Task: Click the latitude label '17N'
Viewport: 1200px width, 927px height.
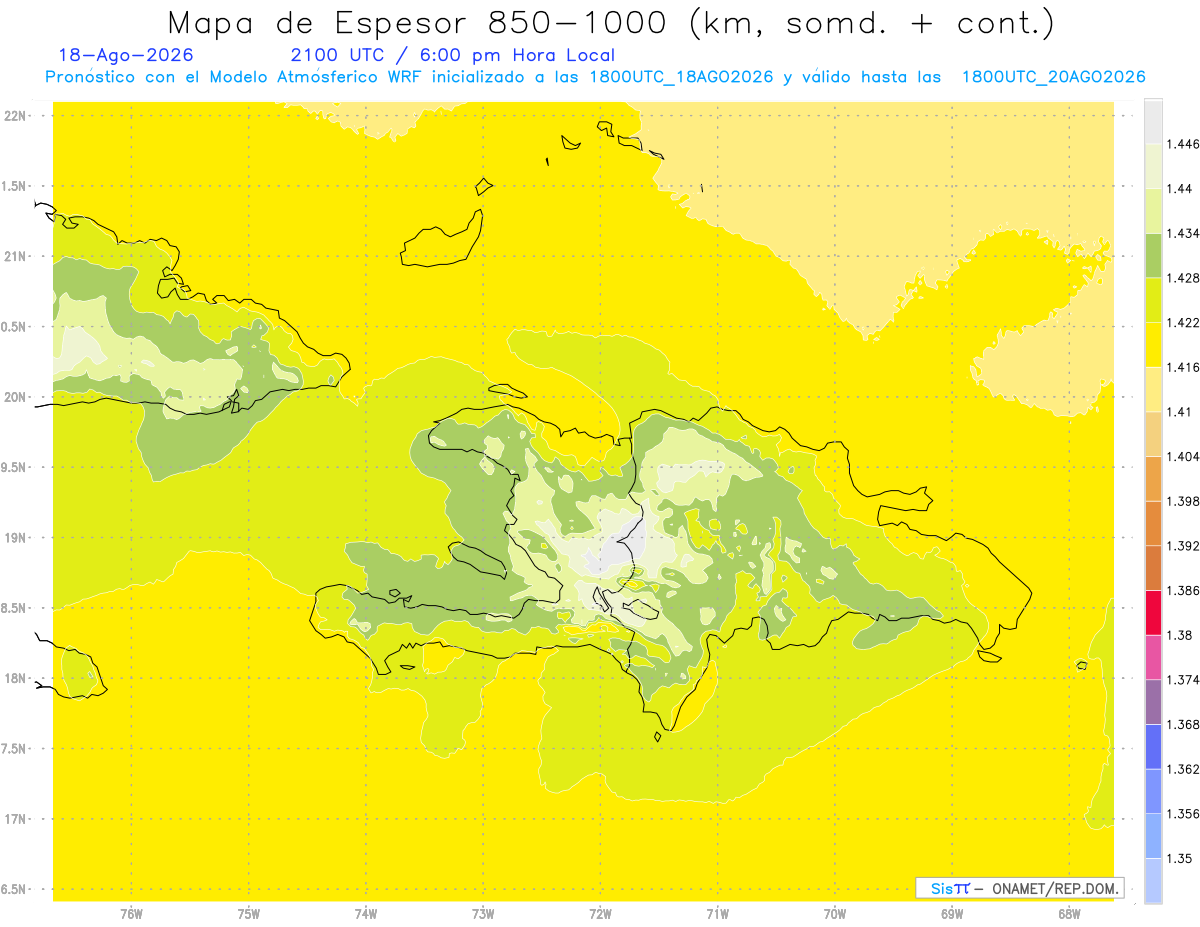Action: 17,819
